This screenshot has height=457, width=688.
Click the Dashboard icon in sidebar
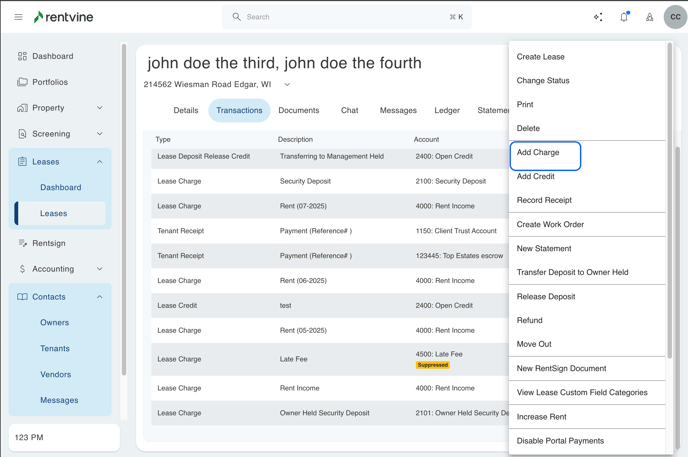[22, 56]
